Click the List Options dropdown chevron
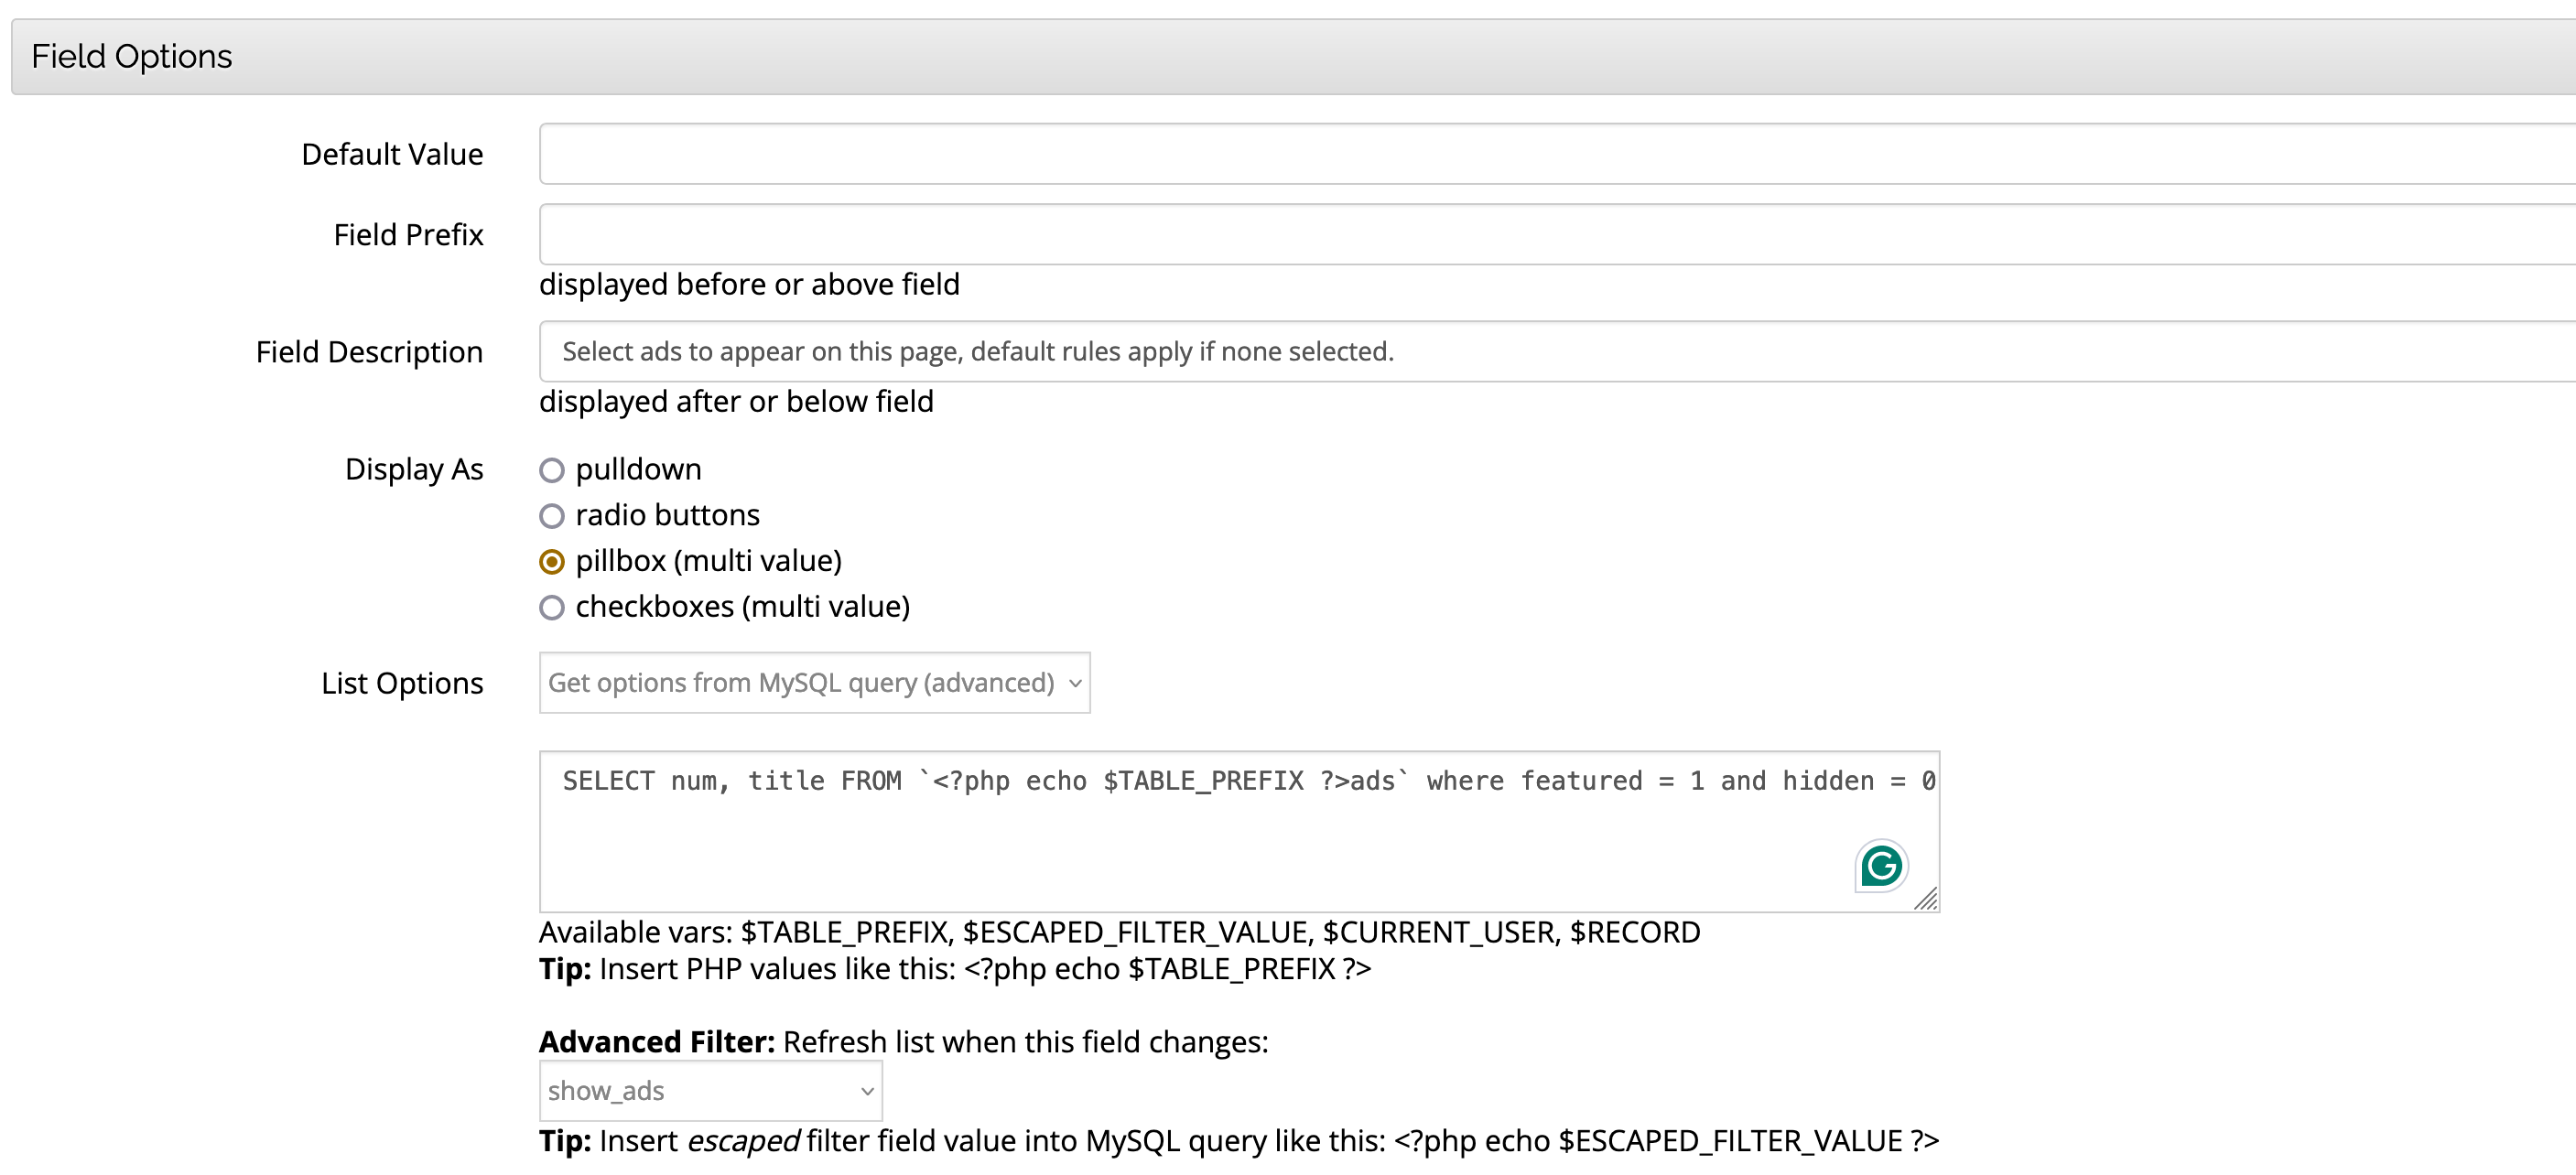2576x1175 pixels. point(1075,684)
